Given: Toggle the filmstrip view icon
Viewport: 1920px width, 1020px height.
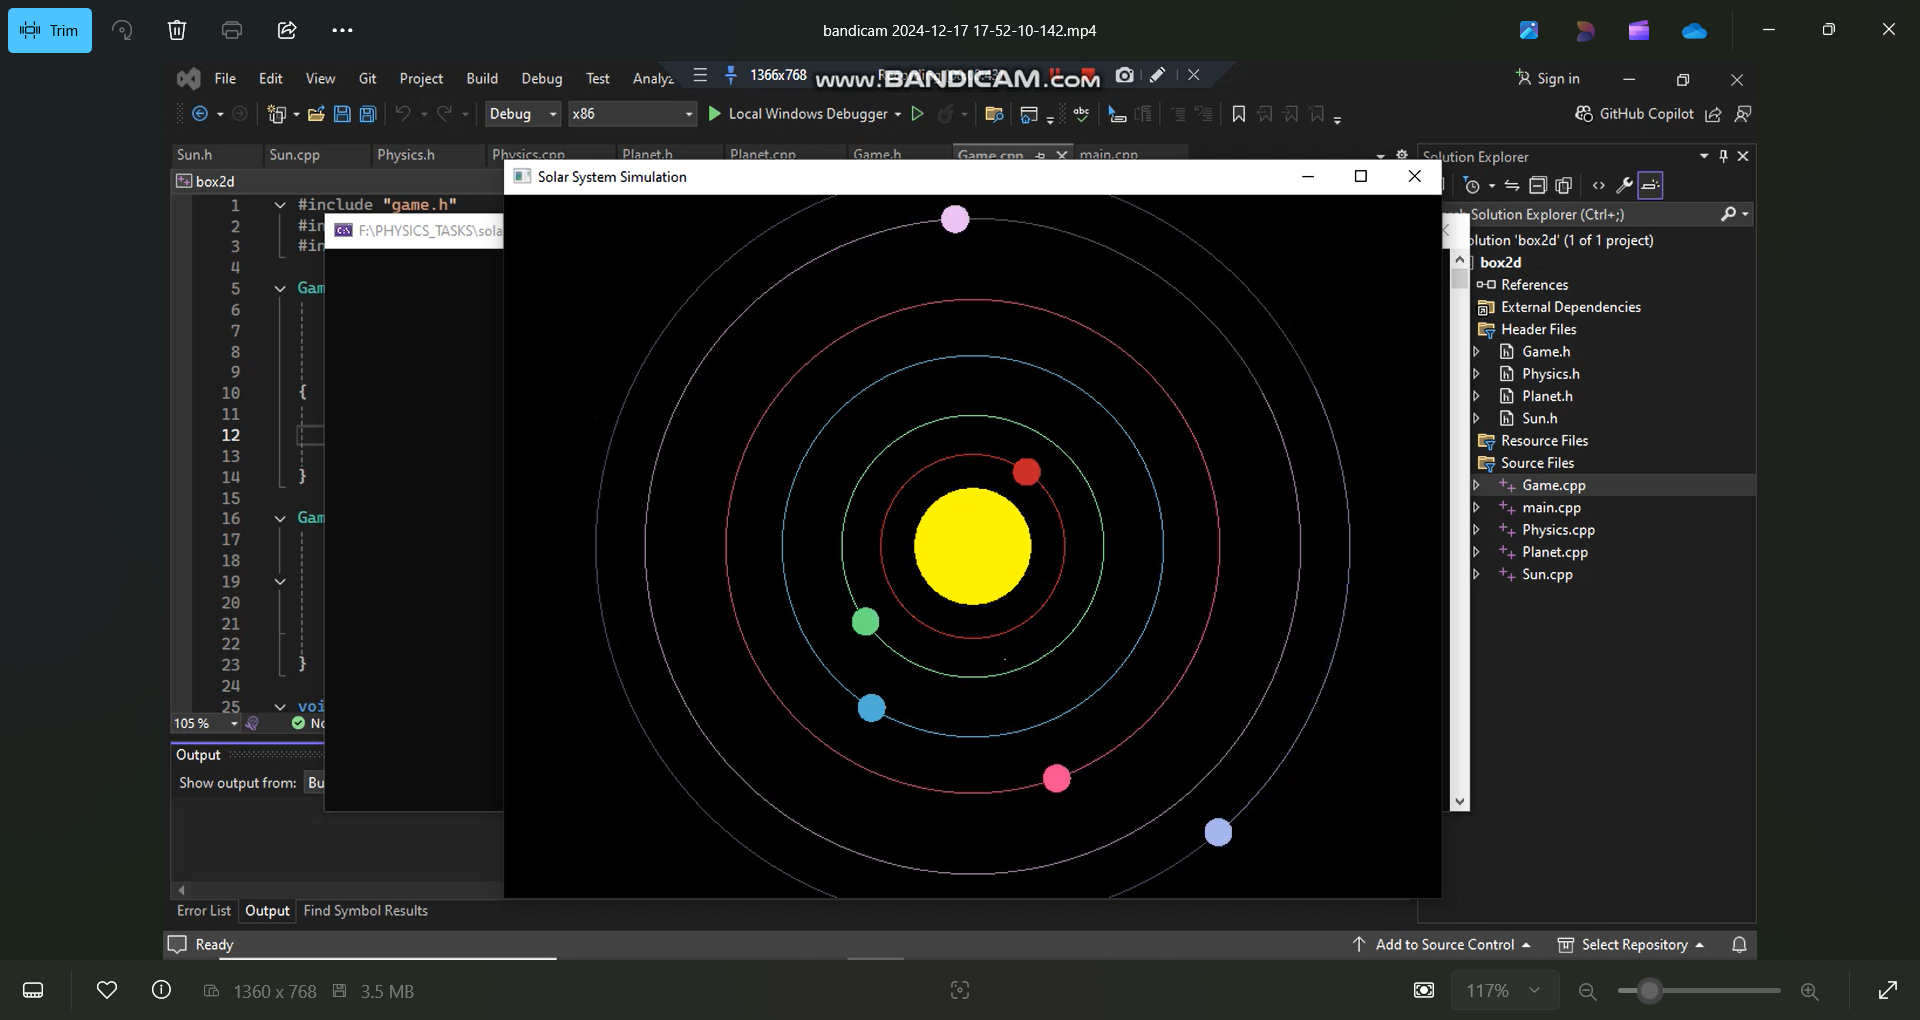Looking at the screenshot, I should click(33, 990).
